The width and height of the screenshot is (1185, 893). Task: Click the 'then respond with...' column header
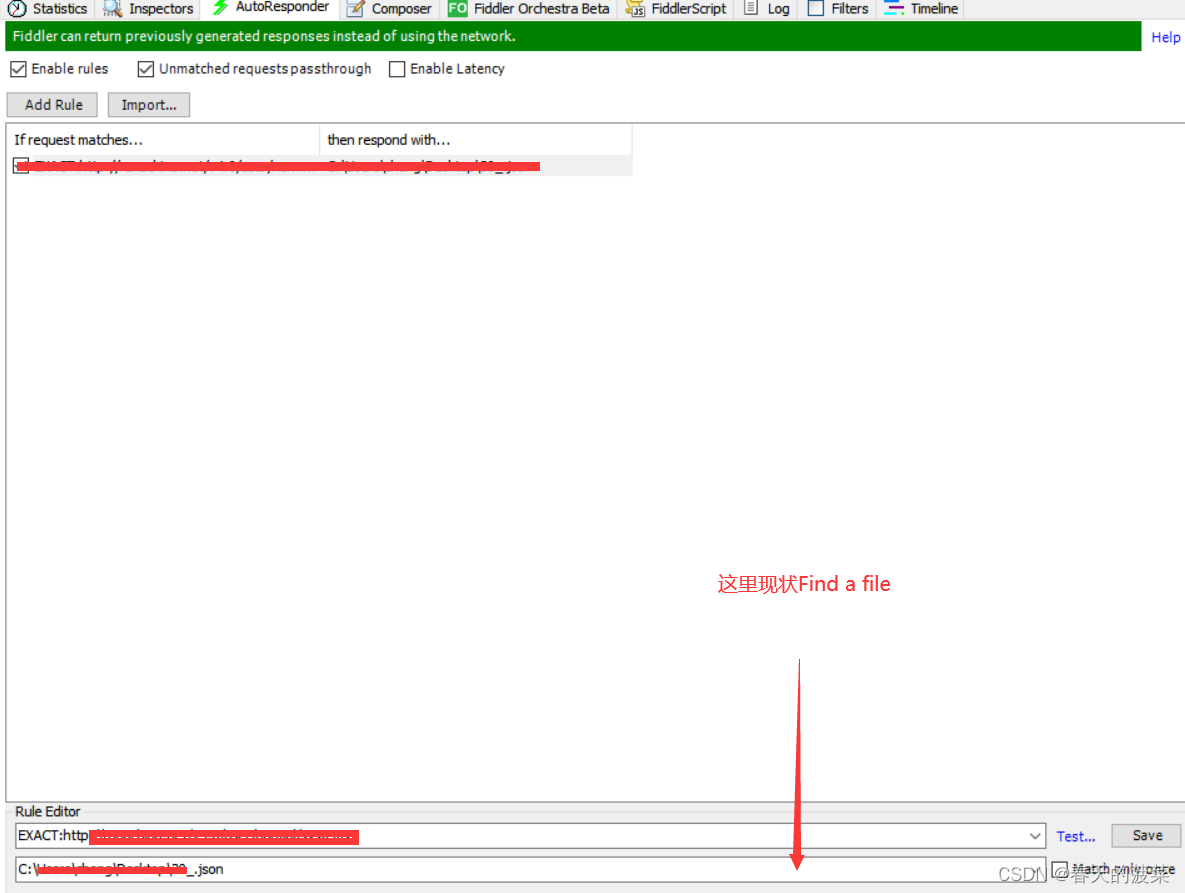[x=475, y=140]
